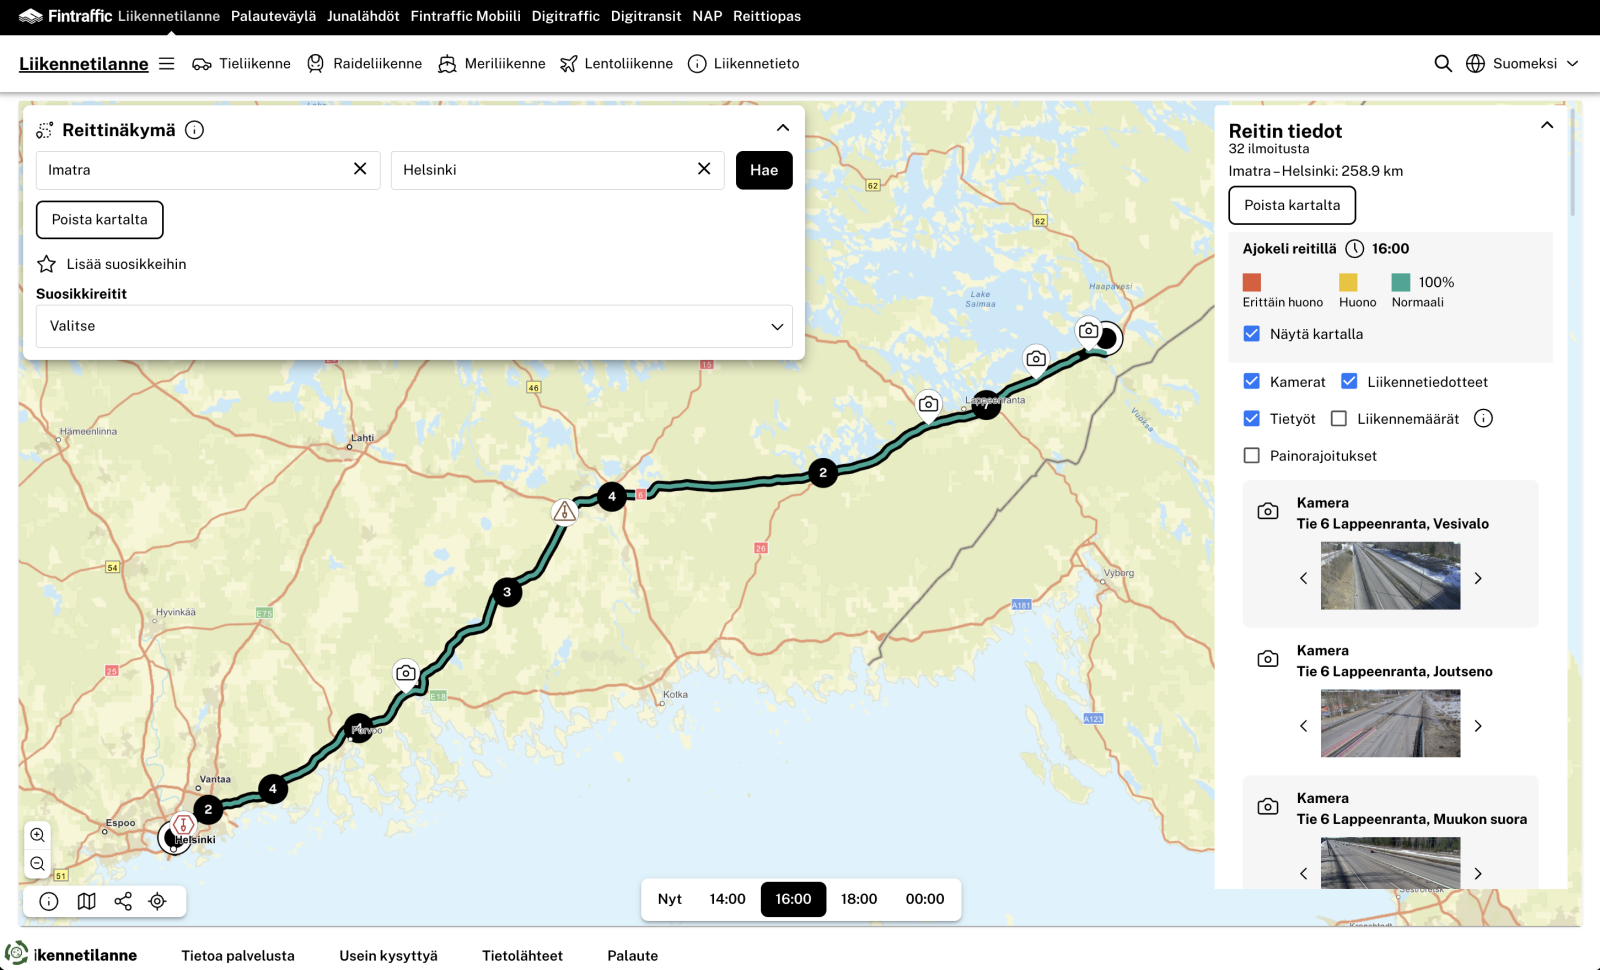Click the map zoom out icon
This screenshot has height=970, width=1600.
click(38, 863)
